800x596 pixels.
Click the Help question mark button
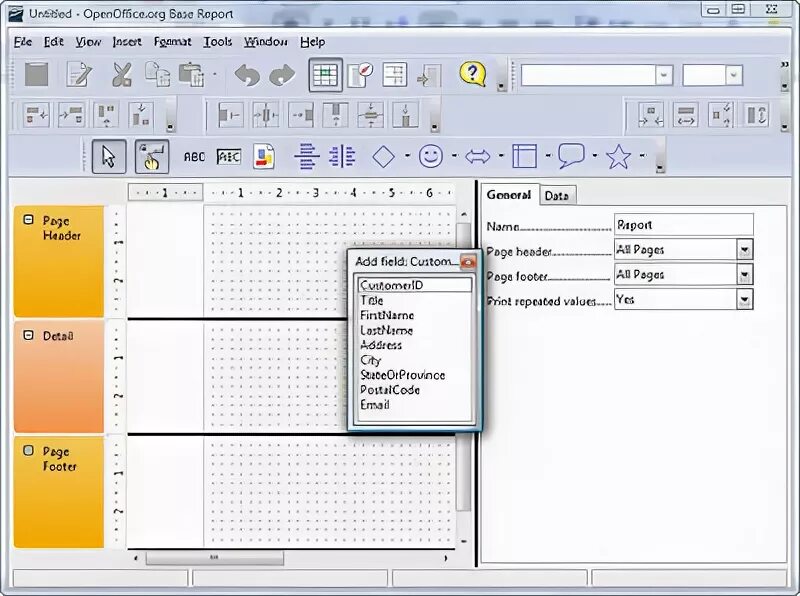[x=471, y=74]
